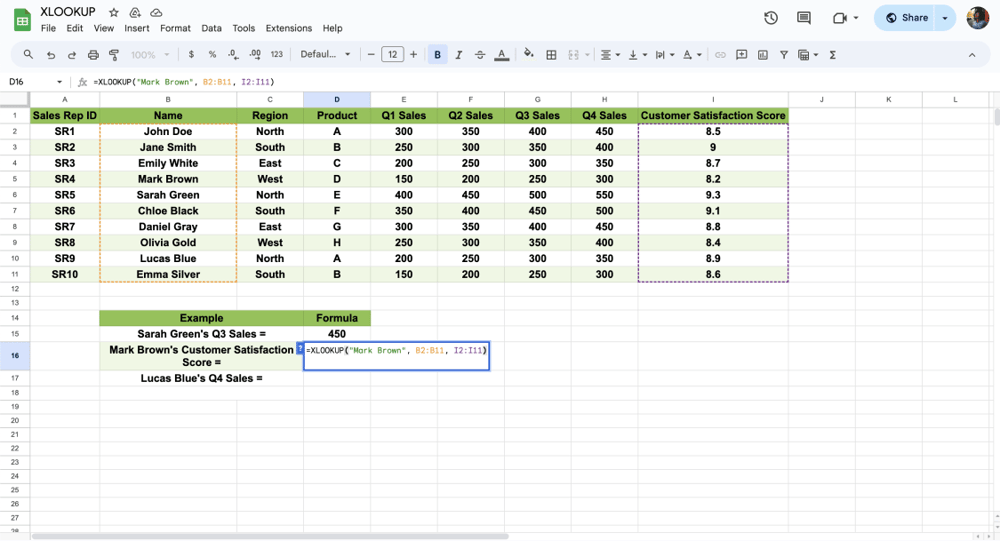Viewport: 1000px width, 541px height.
Task: Open the comments panel icon
Action: tap(804, 18)
